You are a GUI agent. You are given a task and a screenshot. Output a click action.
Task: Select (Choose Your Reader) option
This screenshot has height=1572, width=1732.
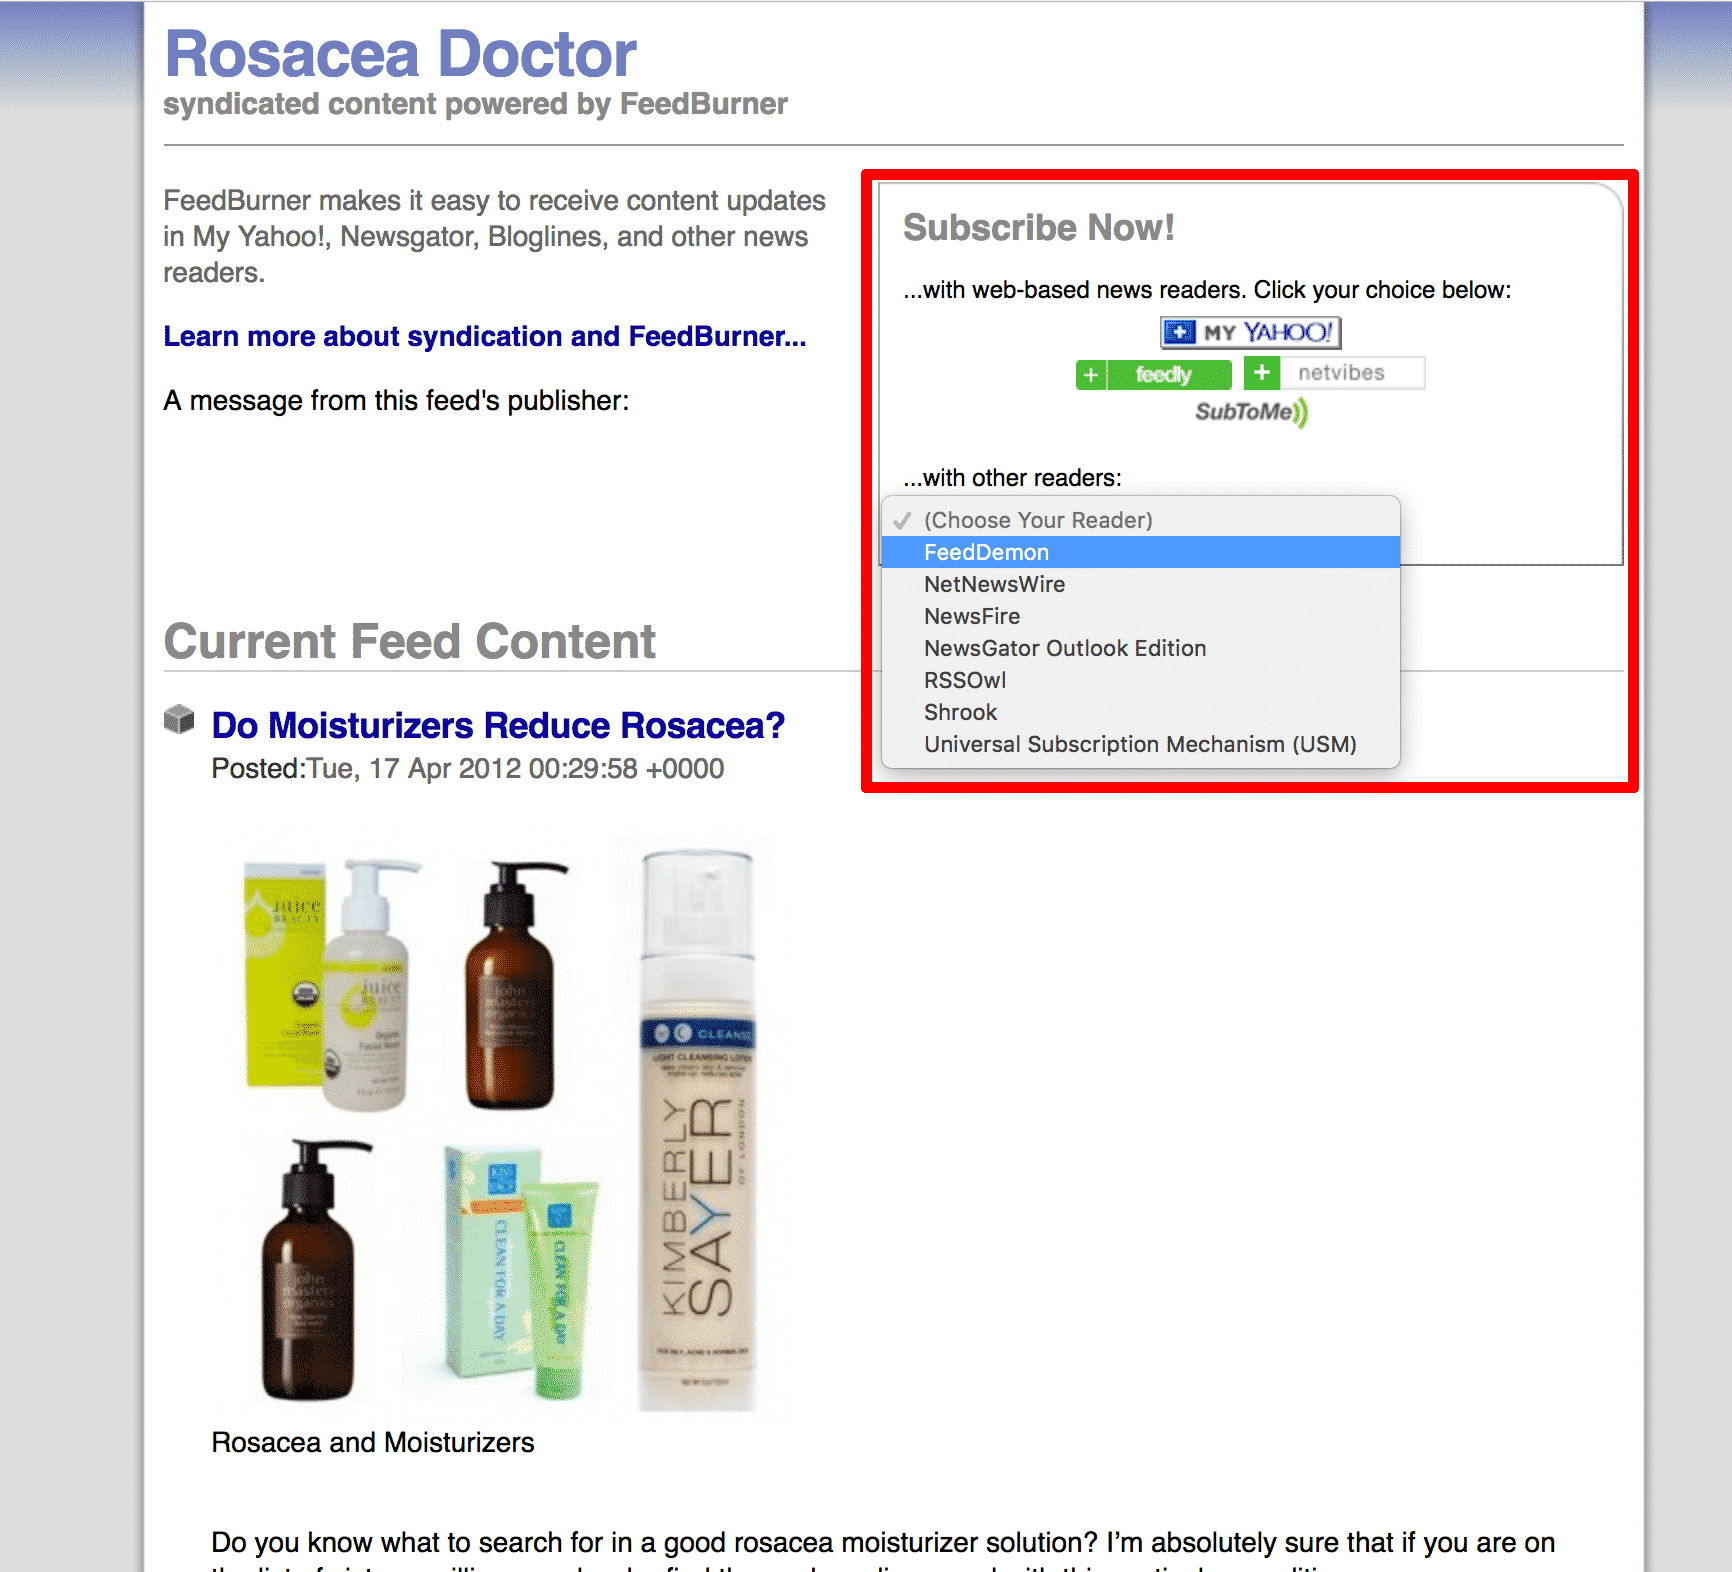pos(1140,520)
